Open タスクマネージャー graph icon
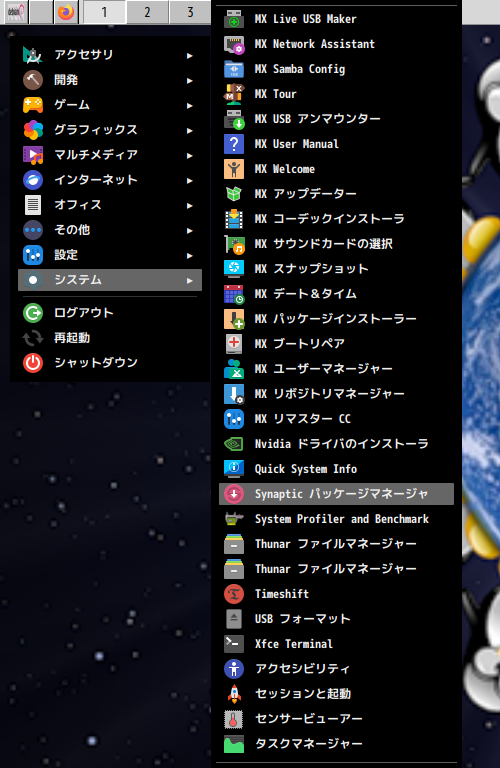This screenshot has width=500, height=768. [x=234, y=744]
